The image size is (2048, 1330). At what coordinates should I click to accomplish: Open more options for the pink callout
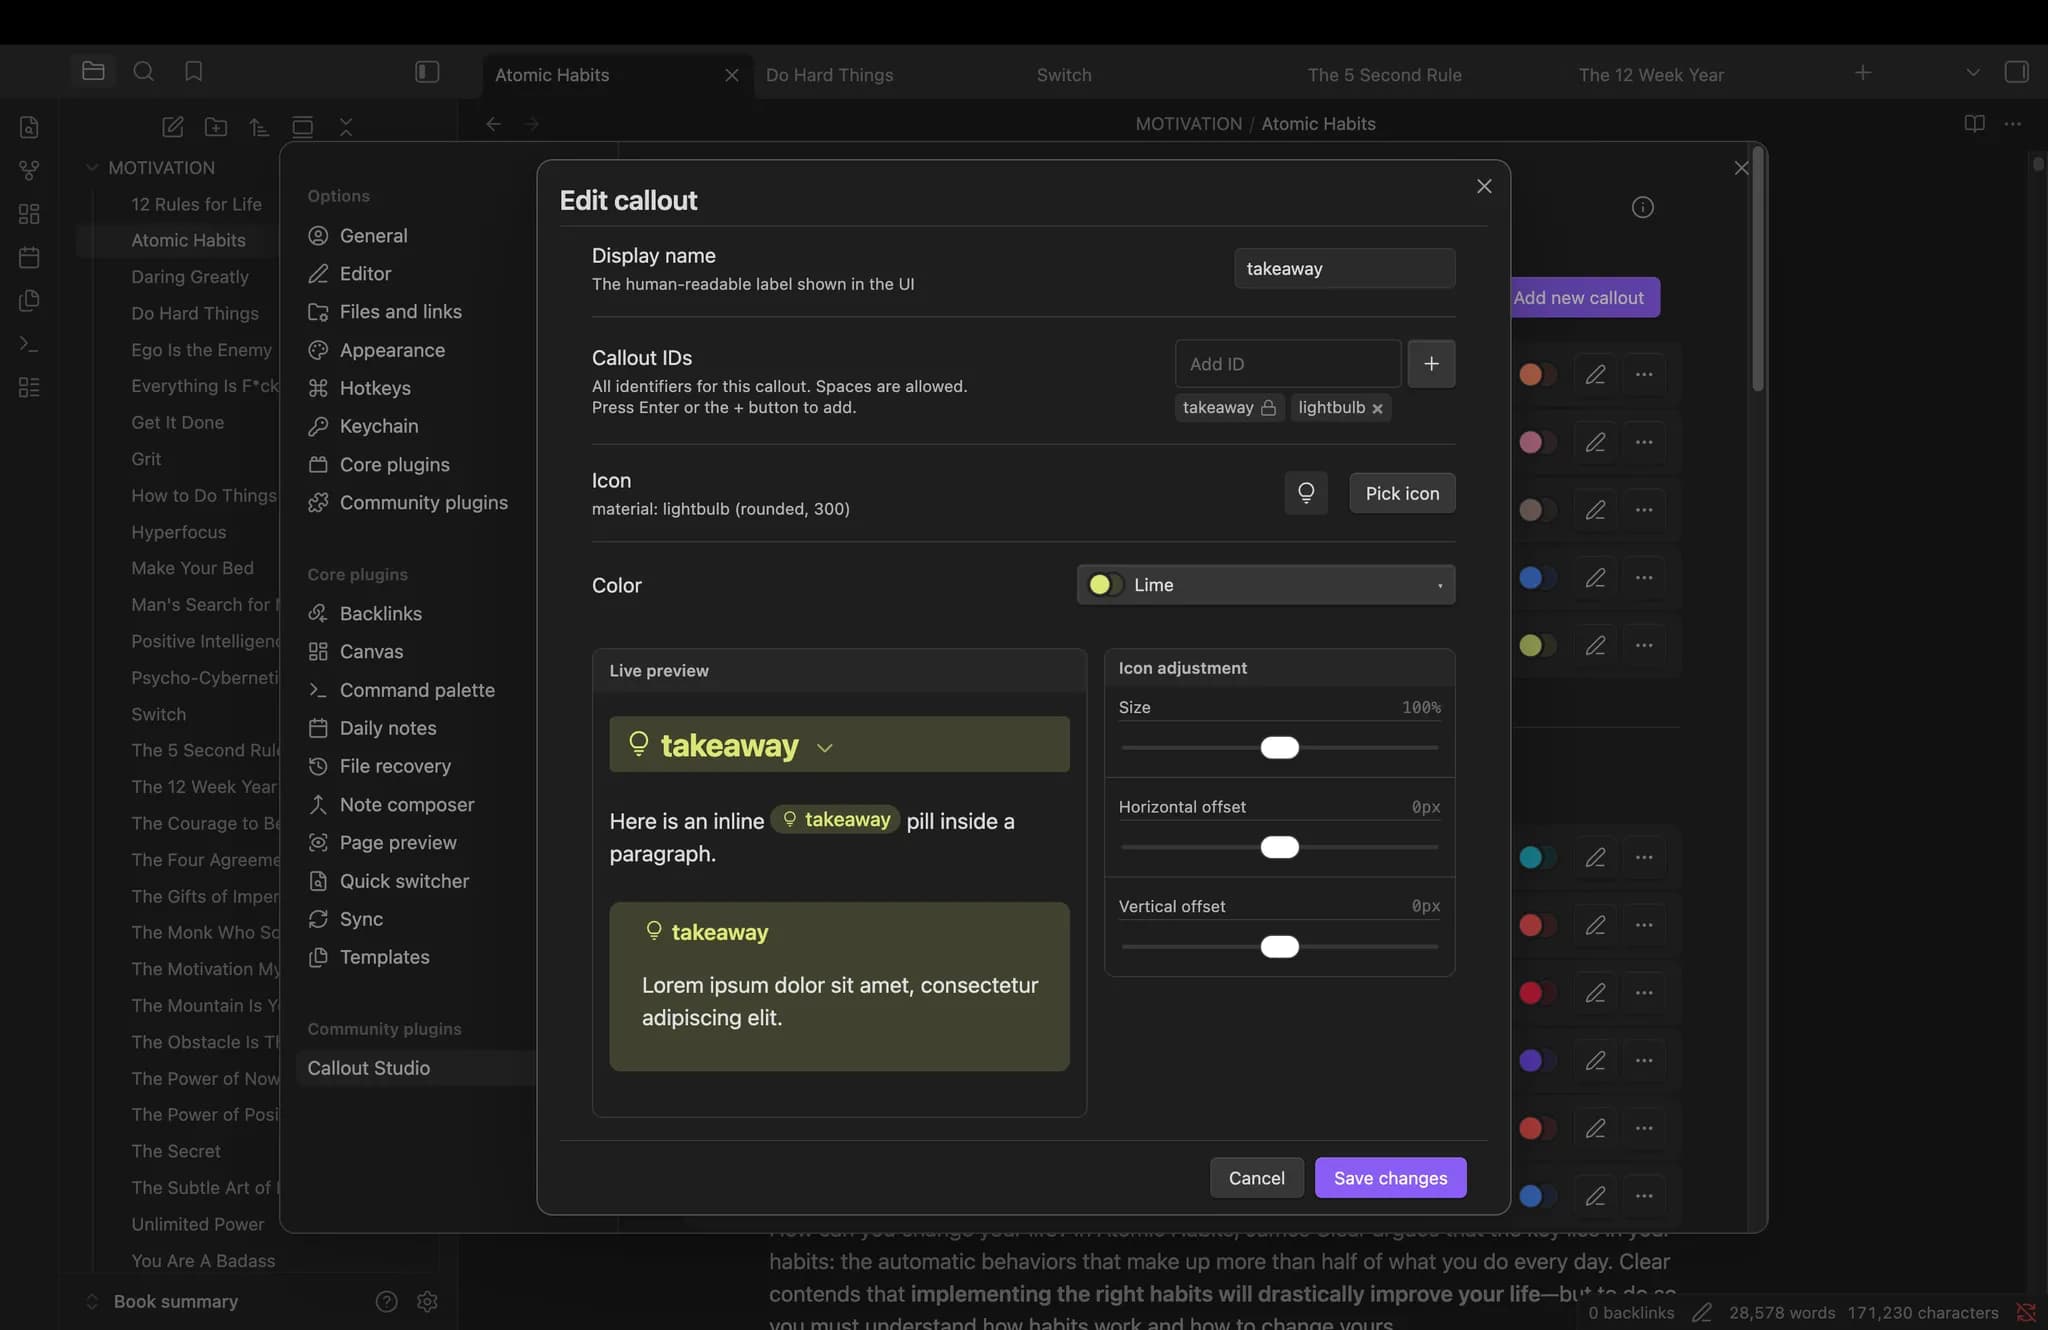point(1644,442)
